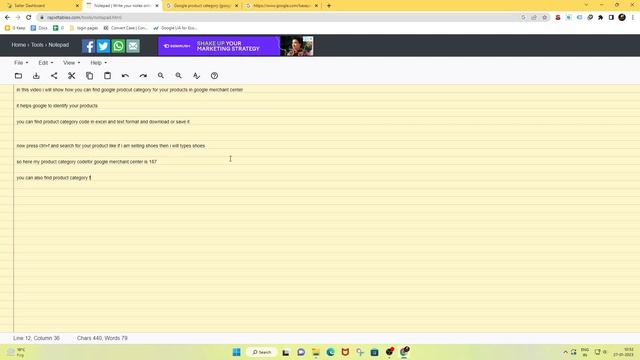Open the Edit menu dropdown
Viewport: 640px width, 360px height.
click(46, 63)
